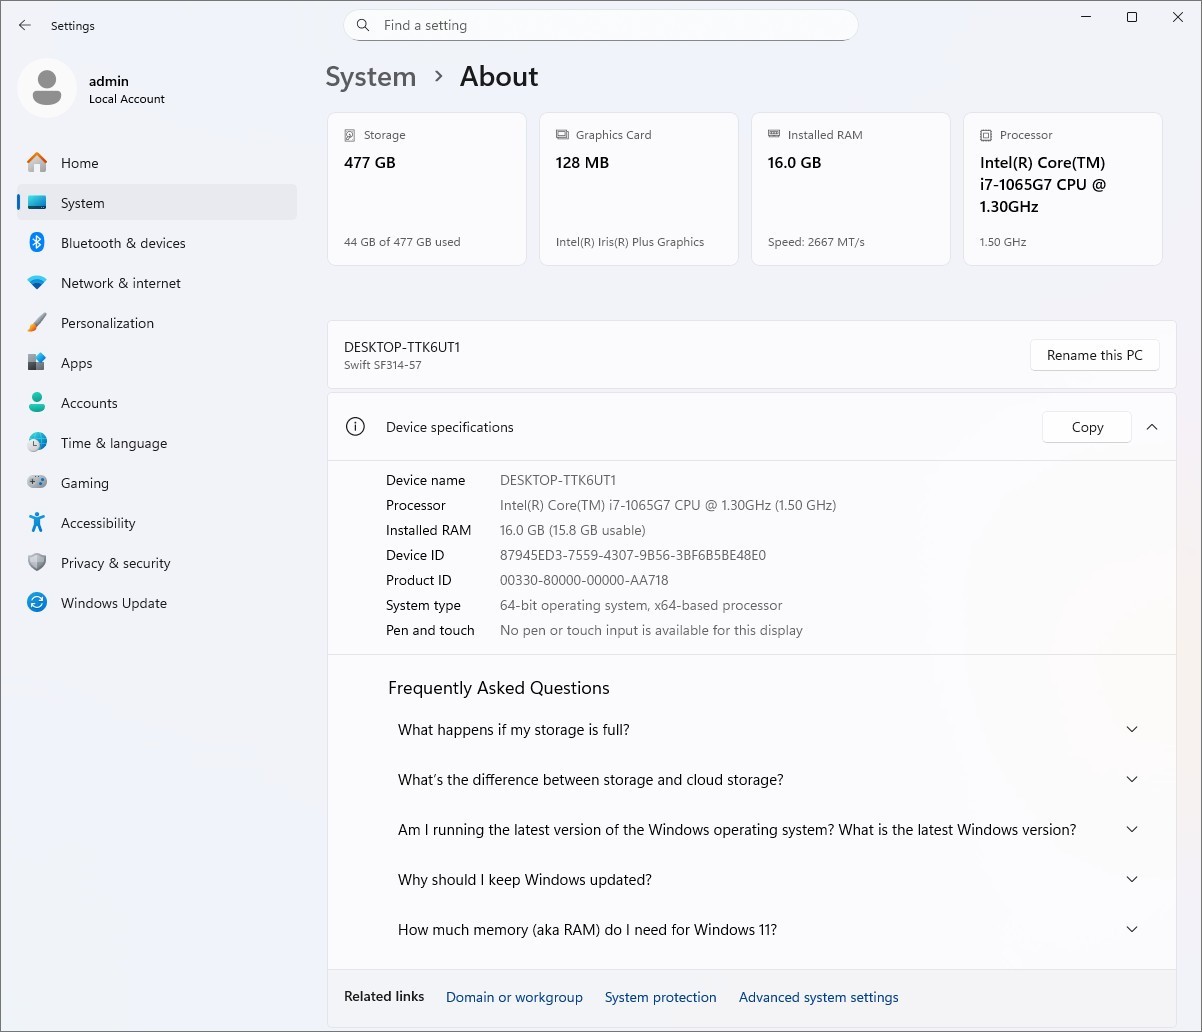Collapse the Device specifications section
Image resolution: width=1202 pixels, height=1032 pixels.
pos(1152,427)
